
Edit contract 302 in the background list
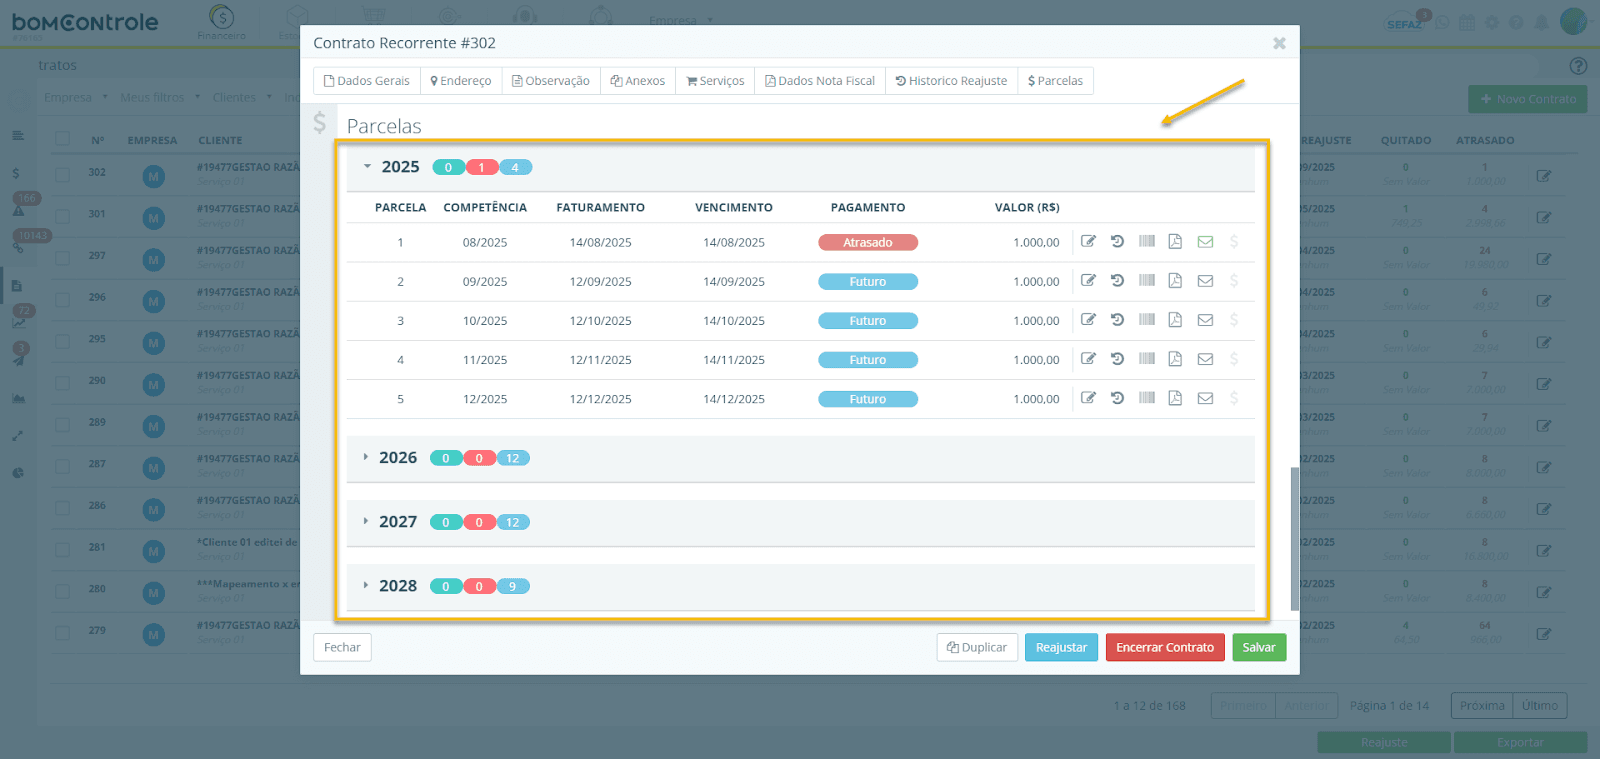point(1544,175)
